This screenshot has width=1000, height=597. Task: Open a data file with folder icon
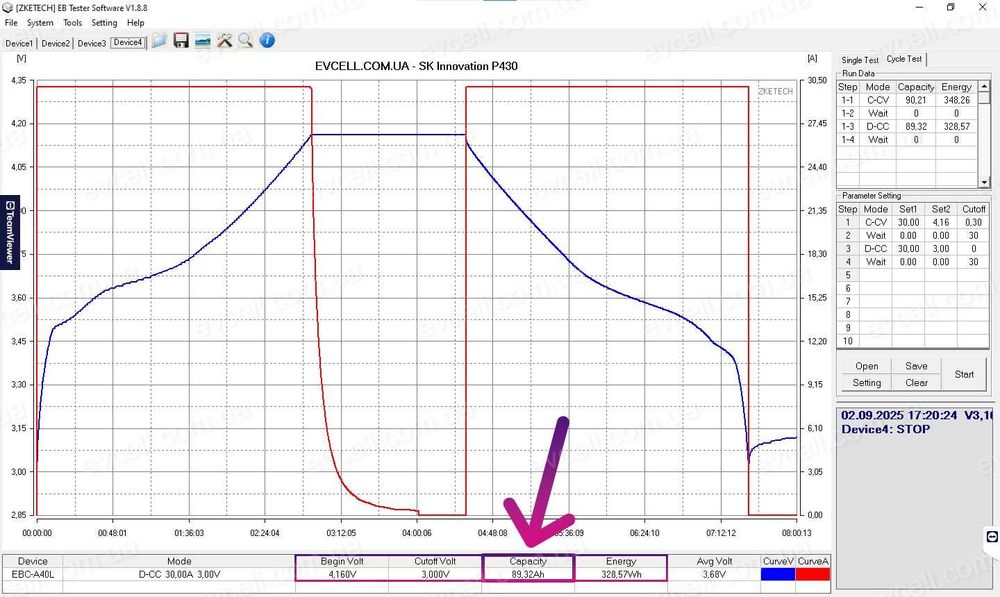pos(159,41)
